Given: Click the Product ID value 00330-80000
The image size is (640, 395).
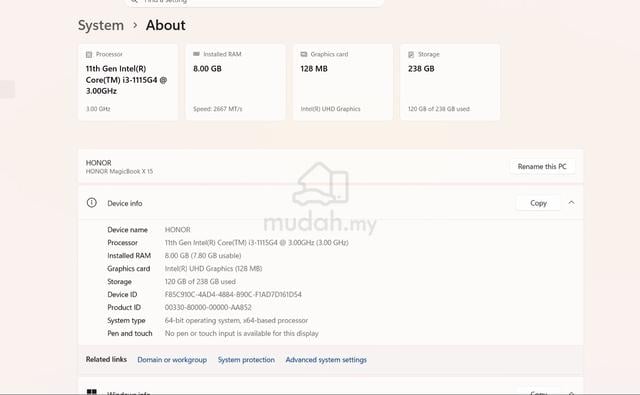Looking at the screenshot, I should pyautogui.click(x=208, y=307).
